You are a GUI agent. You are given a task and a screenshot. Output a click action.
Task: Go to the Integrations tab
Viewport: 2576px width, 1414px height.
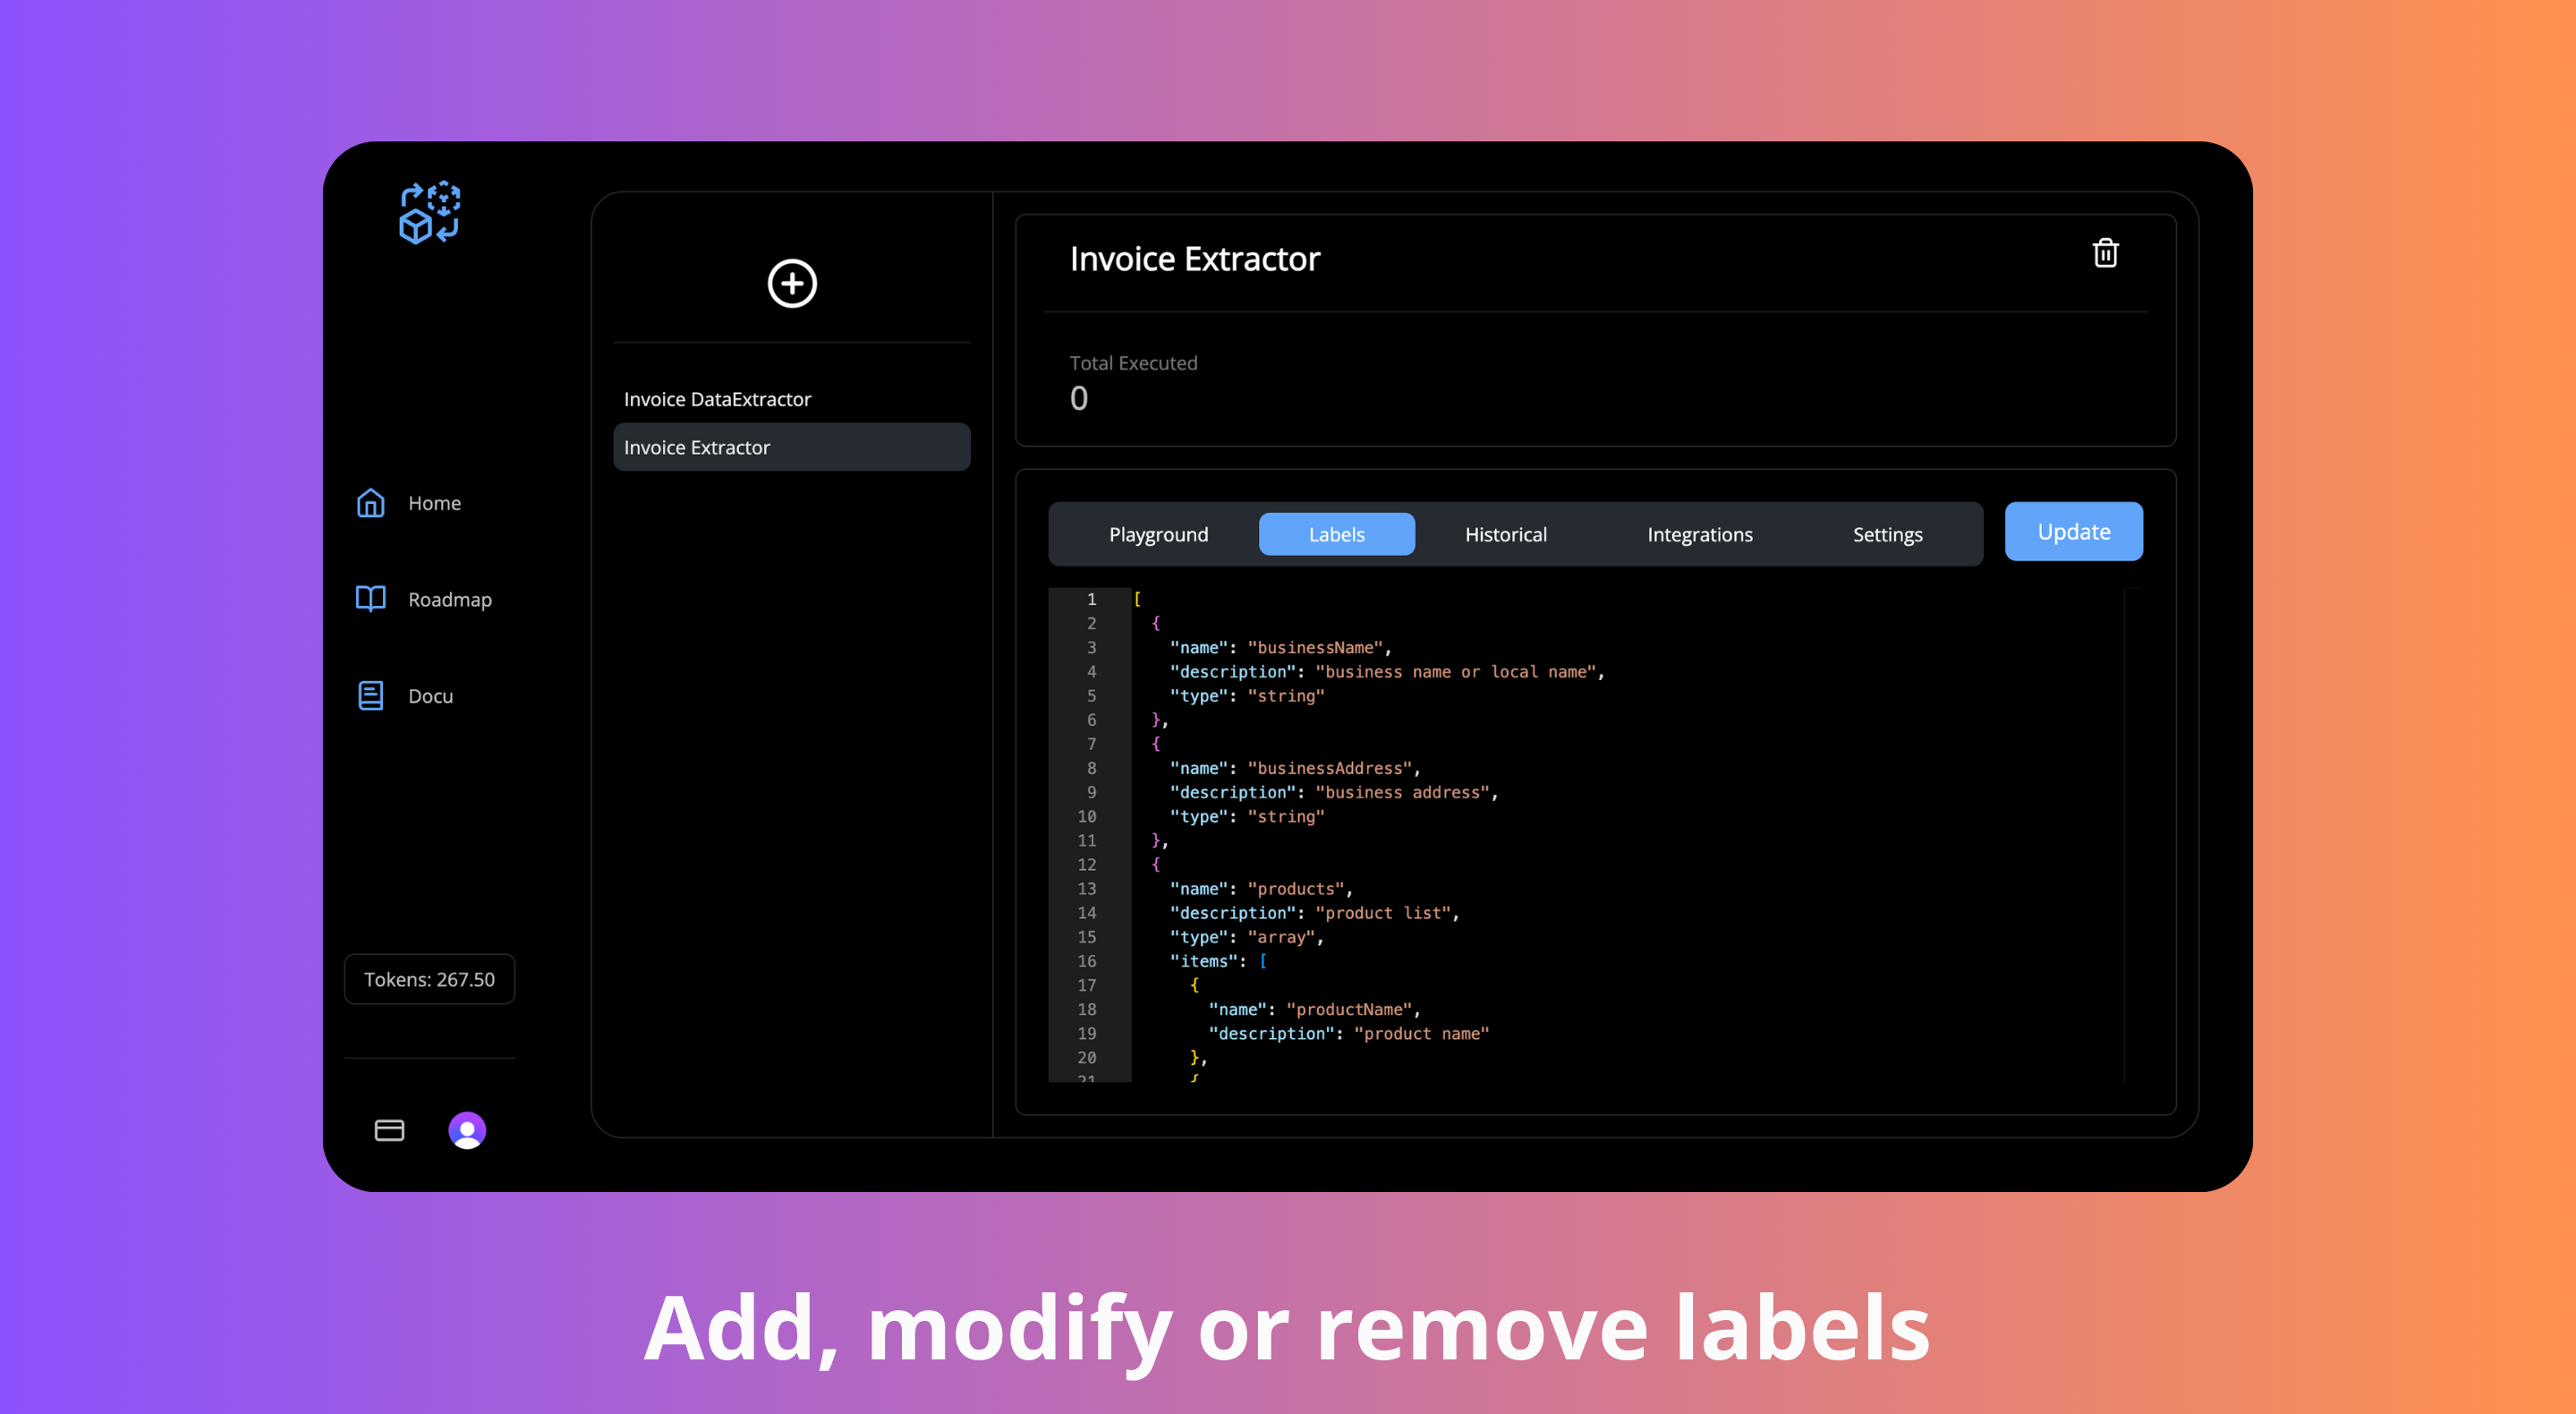1699,534
